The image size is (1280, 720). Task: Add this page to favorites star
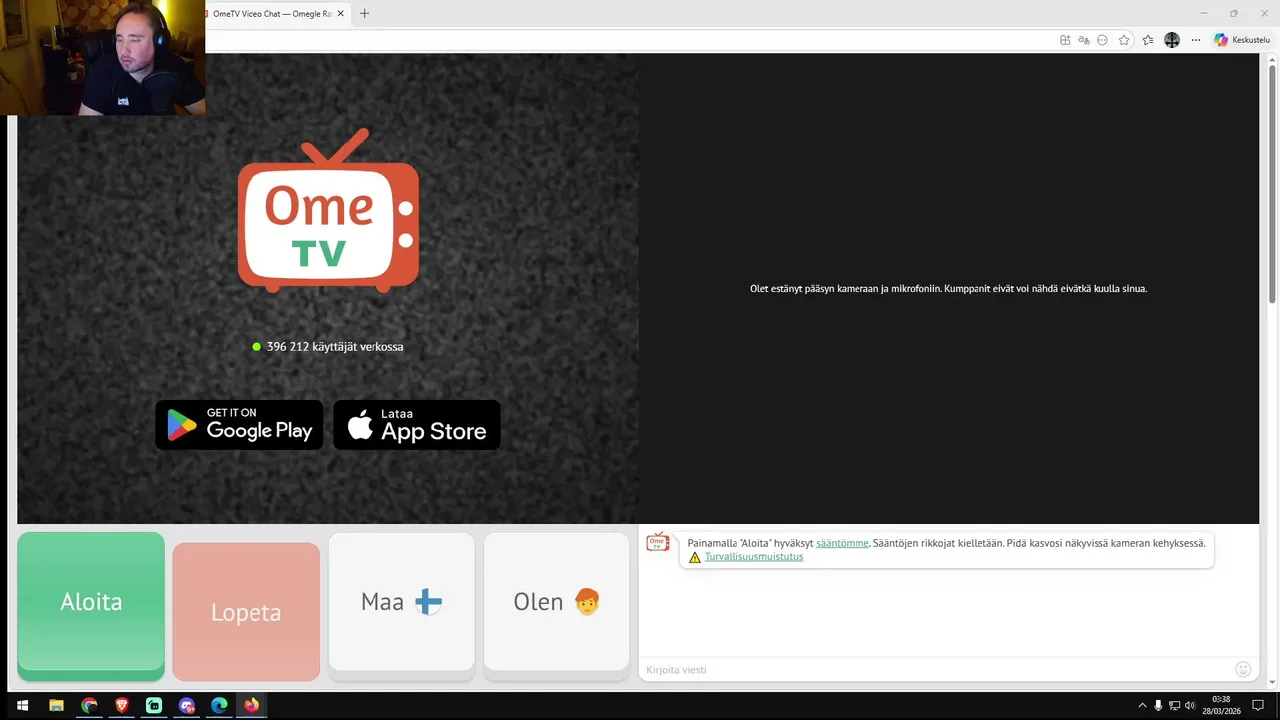(x=1124, y=40)
